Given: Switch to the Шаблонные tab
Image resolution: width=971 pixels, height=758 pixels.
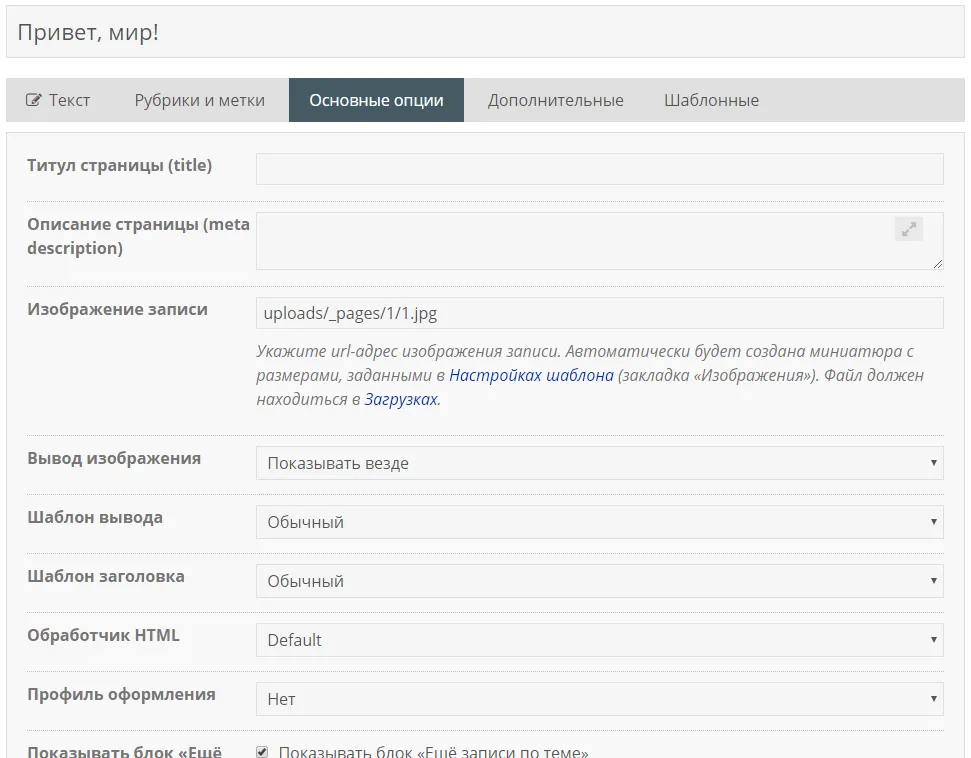Looking at the screenshot, I should [711, 100].
